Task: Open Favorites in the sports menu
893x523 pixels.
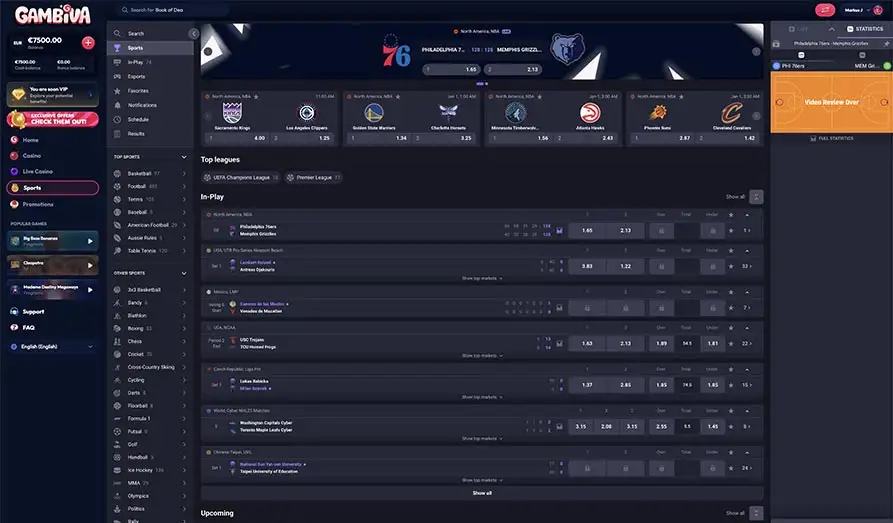Action: pos(150,91)
